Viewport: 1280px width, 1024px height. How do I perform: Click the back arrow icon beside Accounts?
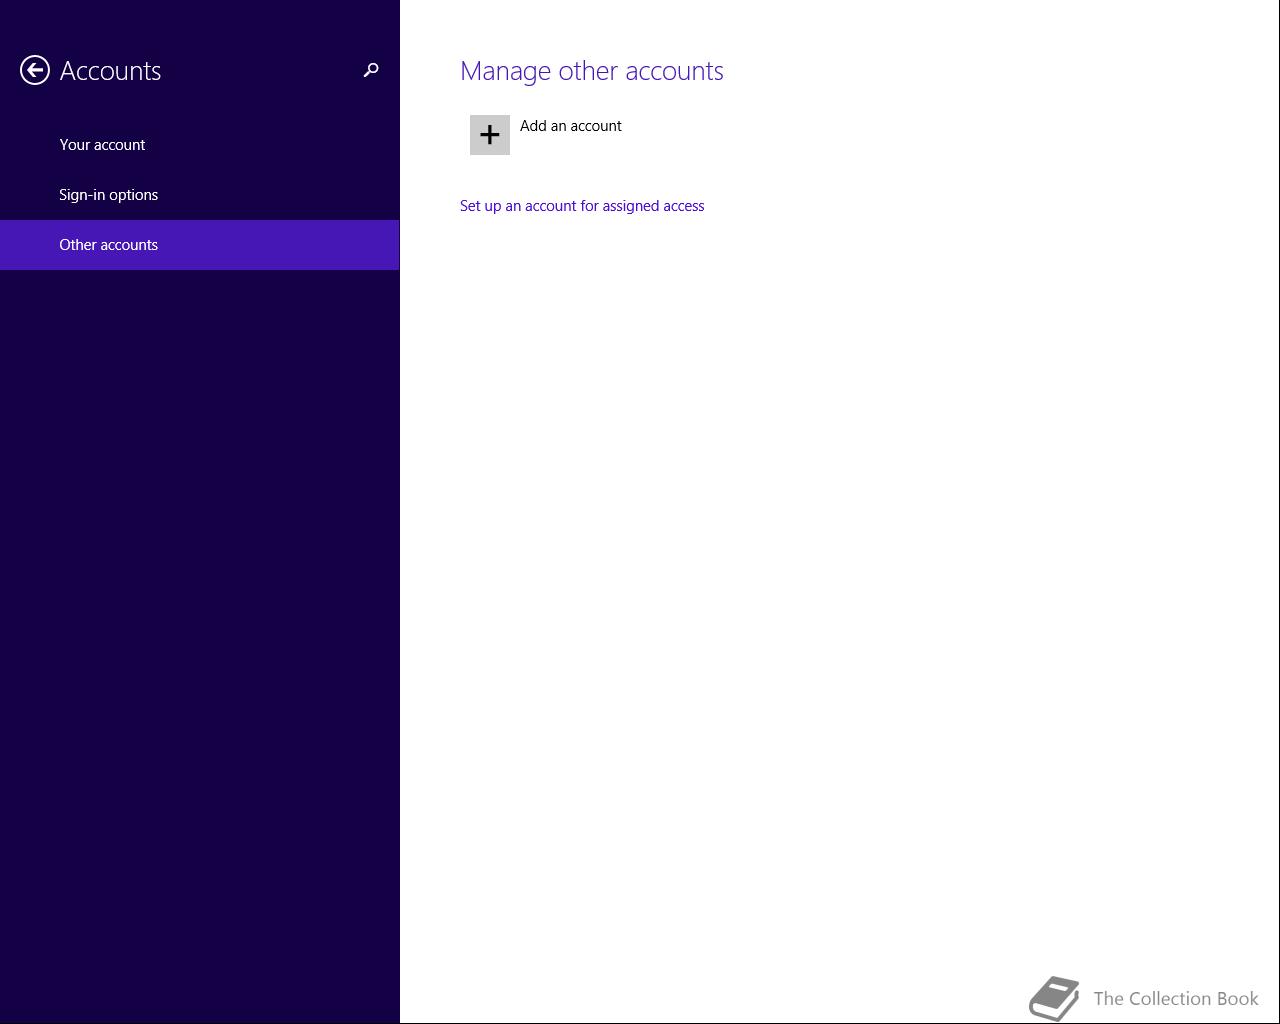[x=35, y=70]
